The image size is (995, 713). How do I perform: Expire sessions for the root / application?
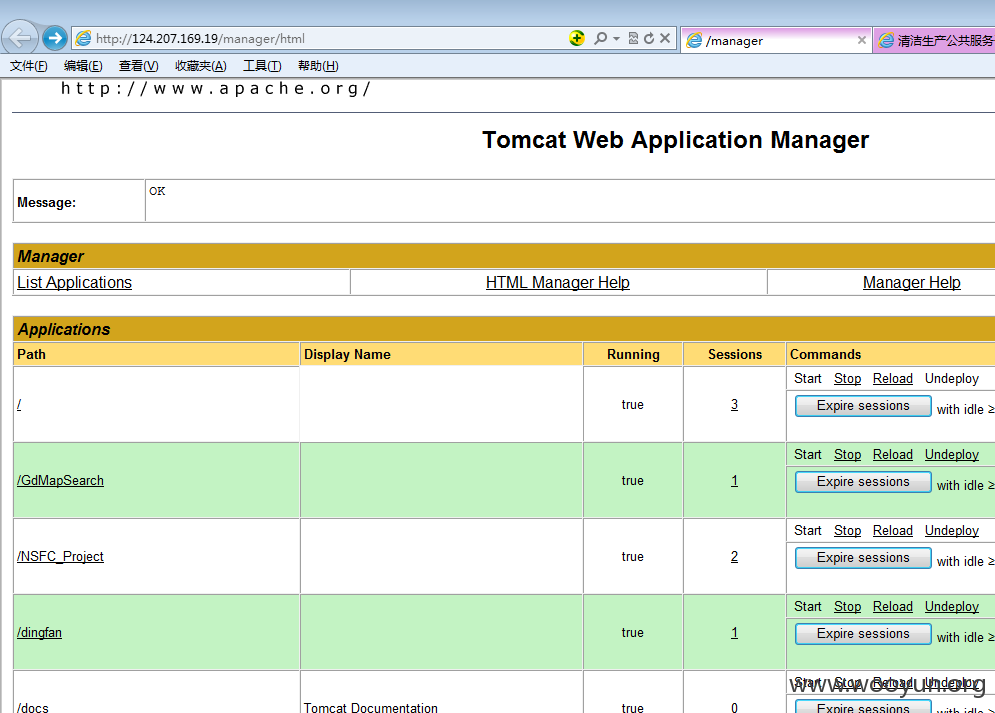click(863, 406)
